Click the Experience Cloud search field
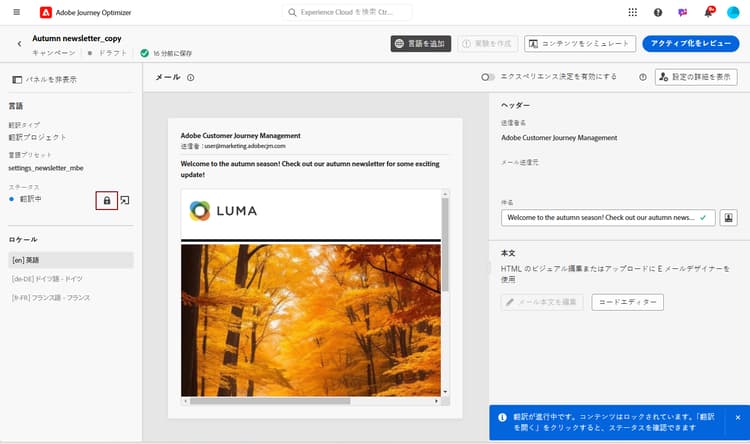Image resolution: width=750 pixels, height=444 pixels. click(347, 12)
